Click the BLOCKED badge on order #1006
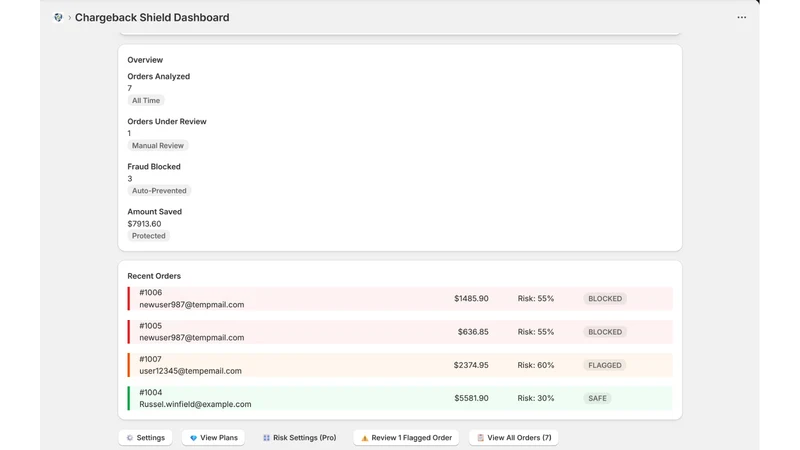This screenshot has height=450, width=800. [x=605, y=298]
